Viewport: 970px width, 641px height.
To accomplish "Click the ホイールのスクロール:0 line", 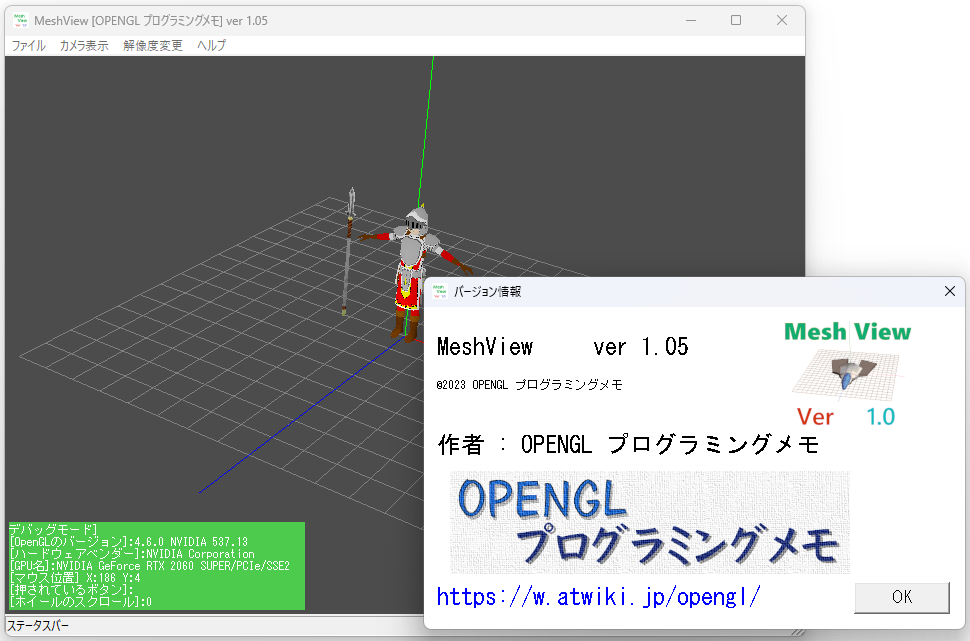I will click(x=80, y=601).
